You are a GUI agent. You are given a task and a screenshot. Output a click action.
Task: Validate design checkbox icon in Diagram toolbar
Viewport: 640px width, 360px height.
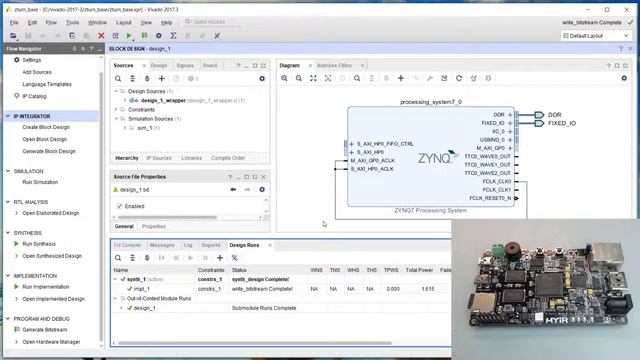tap(444, 78)
